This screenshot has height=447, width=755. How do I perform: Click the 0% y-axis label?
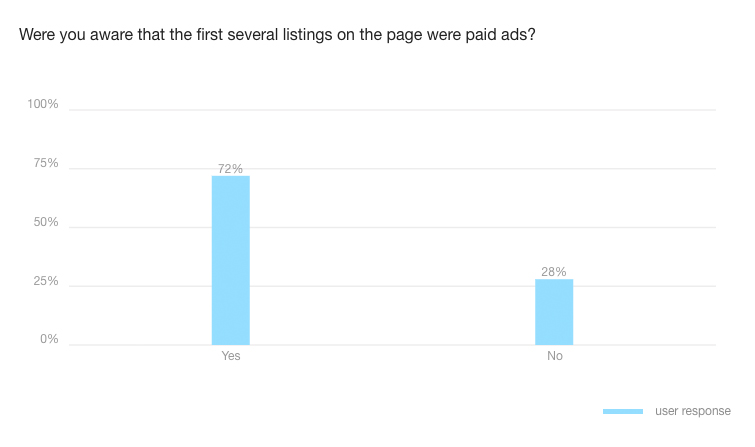(x=49, y=340)
